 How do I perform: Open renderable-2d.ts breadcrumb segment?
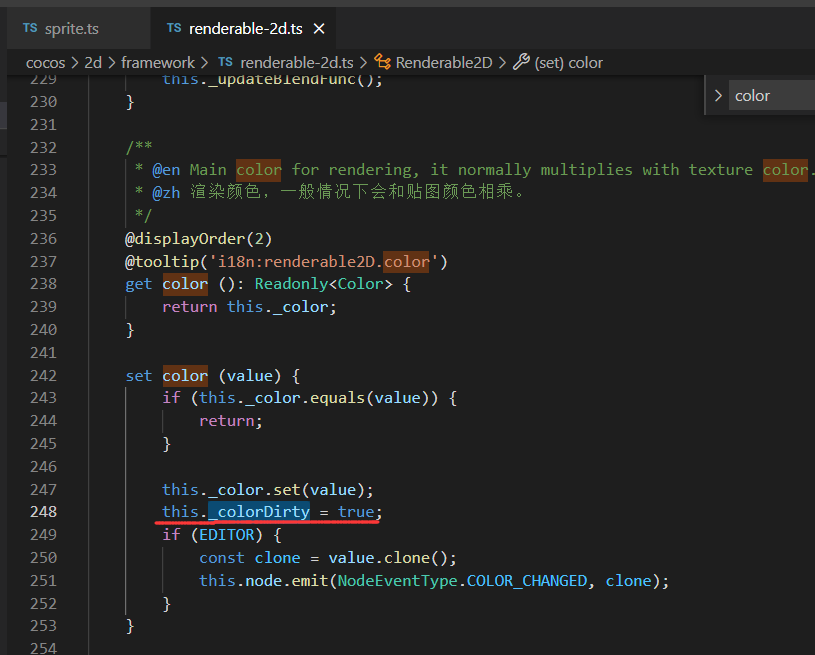tap(297, 63)
